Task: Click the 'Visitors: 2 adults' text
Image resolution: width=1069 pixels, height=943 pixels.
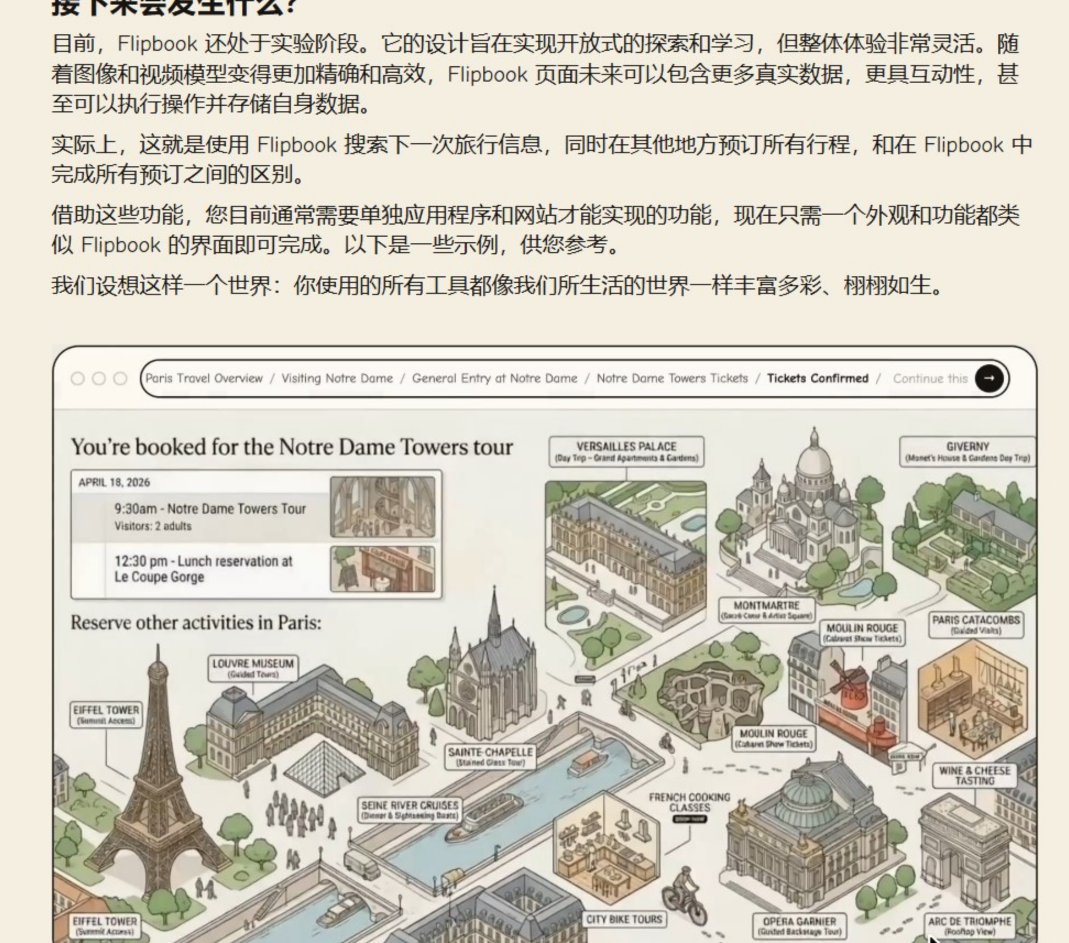Action: (153, 526)
